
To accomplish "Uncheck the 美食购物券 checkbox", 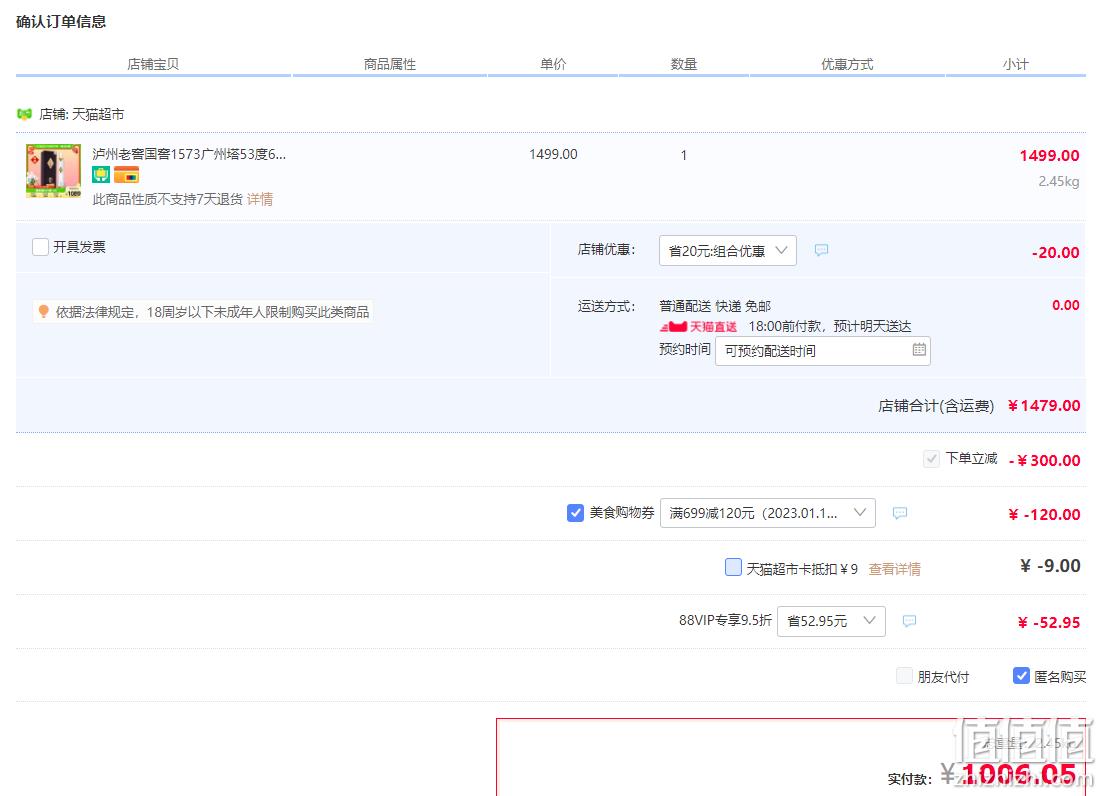I will click(575, 513).
